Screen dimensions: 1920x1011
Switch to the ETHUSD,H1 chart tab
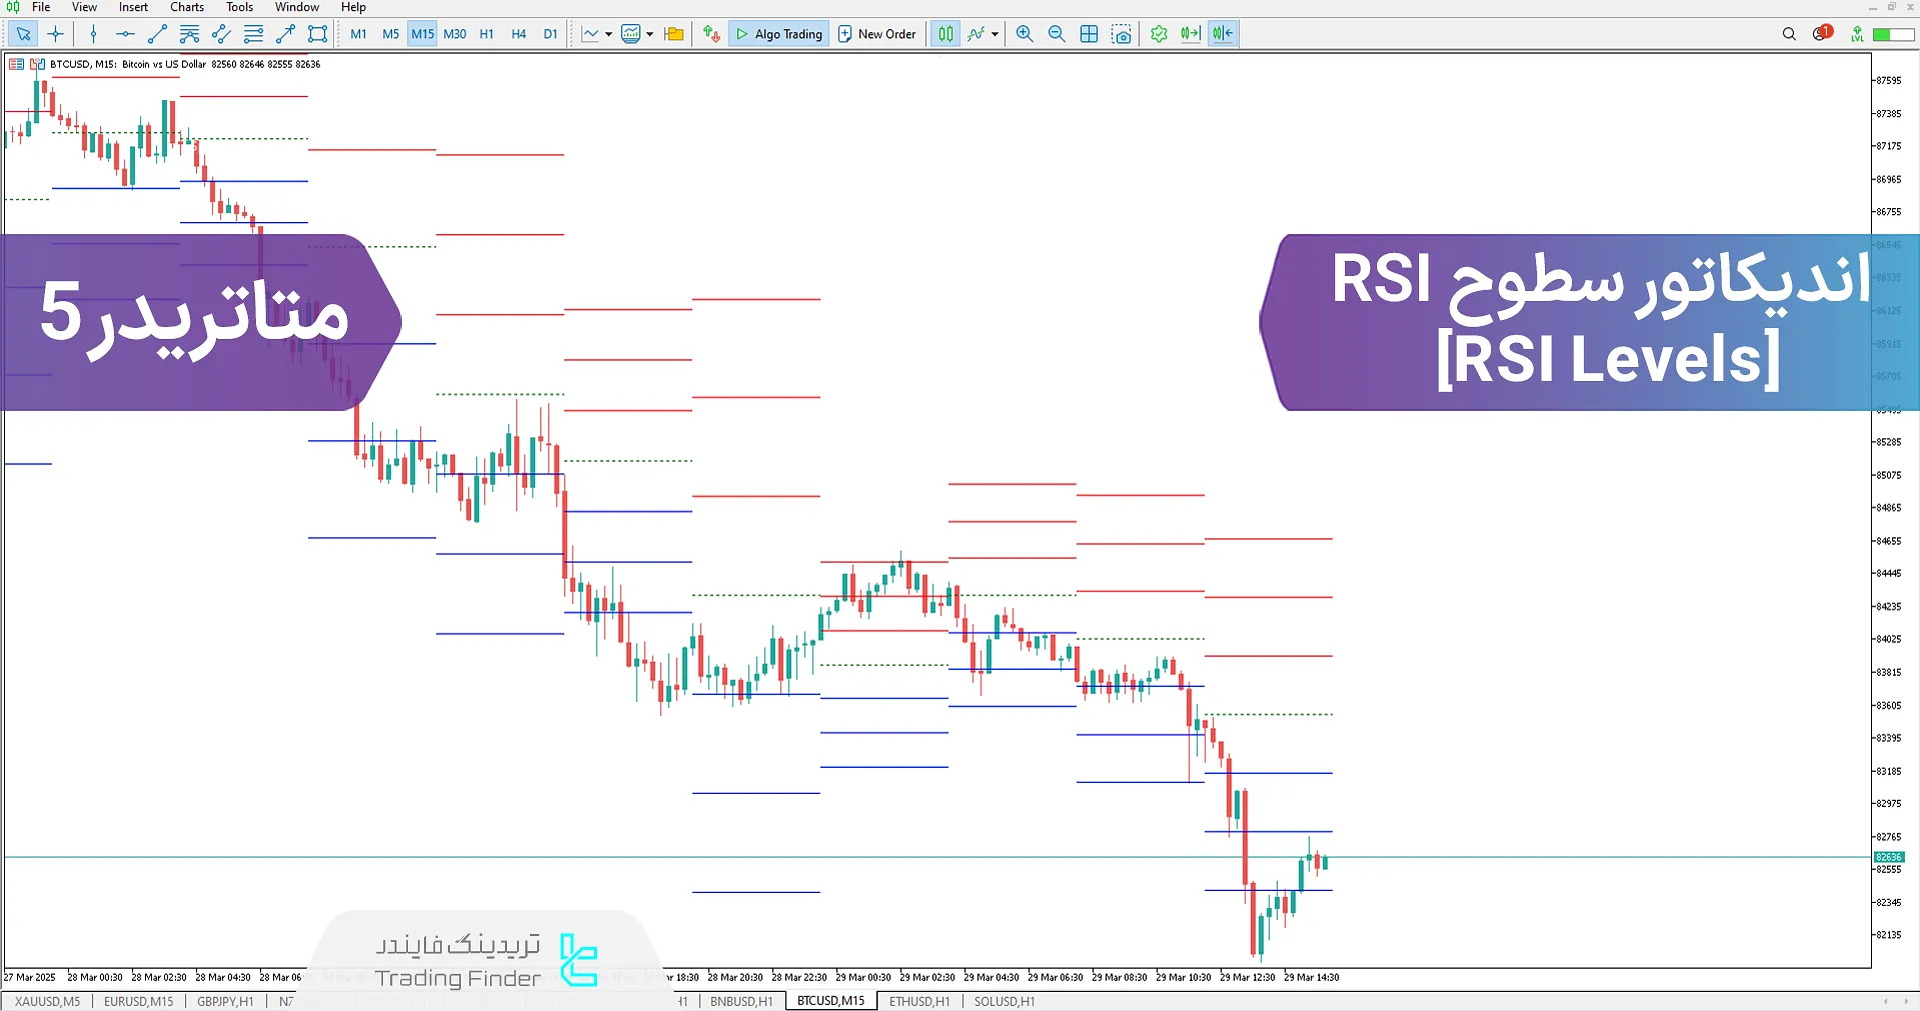(918, 1001)
